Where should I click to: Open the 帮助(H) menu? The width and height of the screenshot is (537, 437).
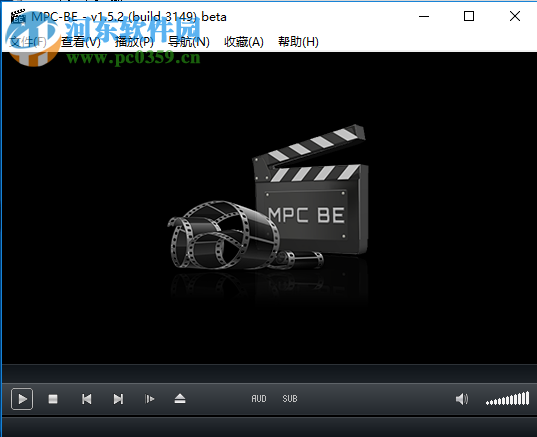pyautogui.click(x=298, y=42)
